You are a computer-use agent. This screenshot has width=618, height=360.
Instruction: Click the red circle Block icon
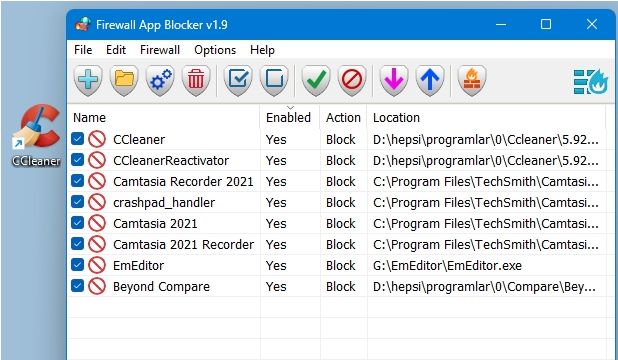(352, 80)
